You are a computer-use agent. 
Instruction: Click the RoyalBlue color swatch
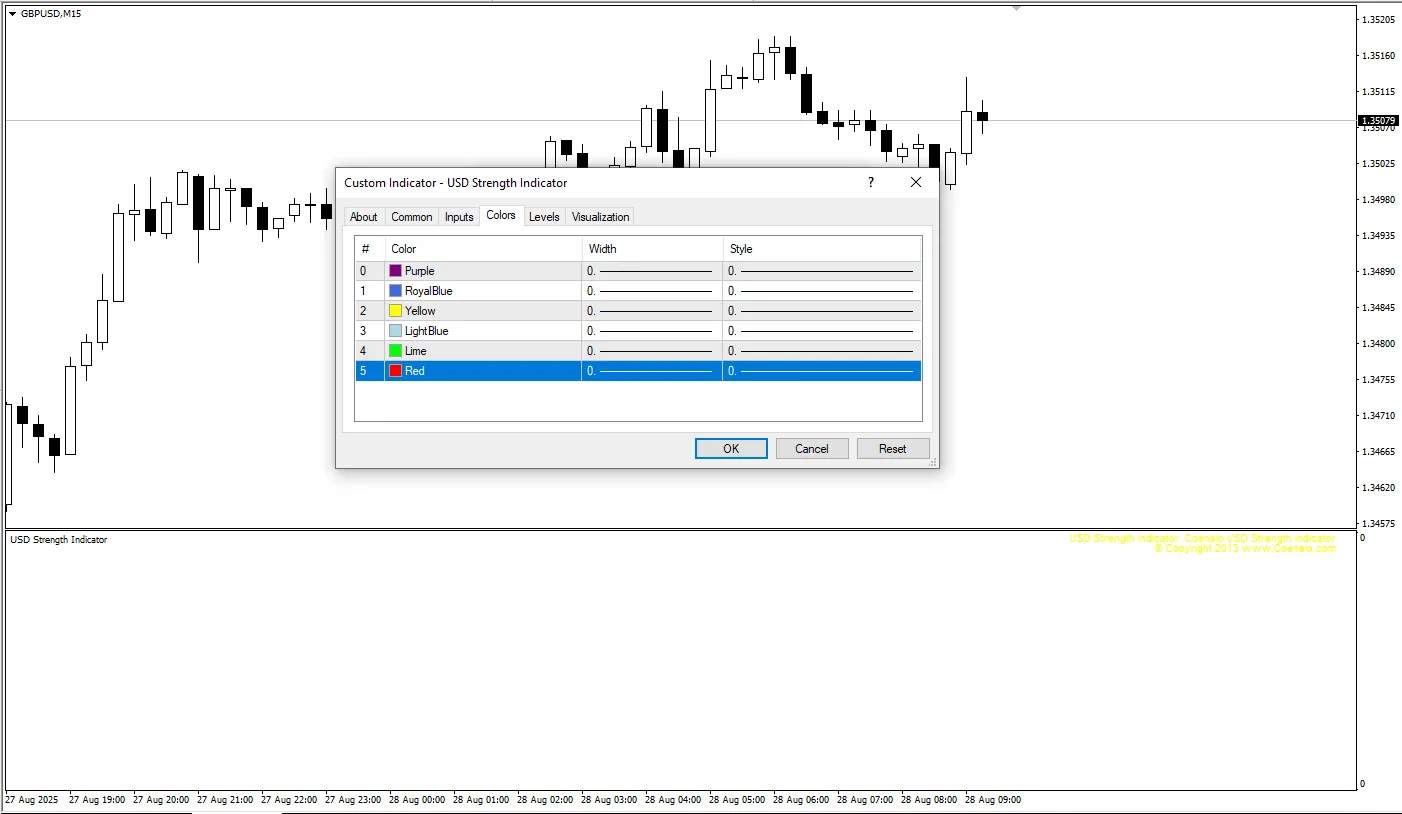pyautogui.click(x=396, y=291)
